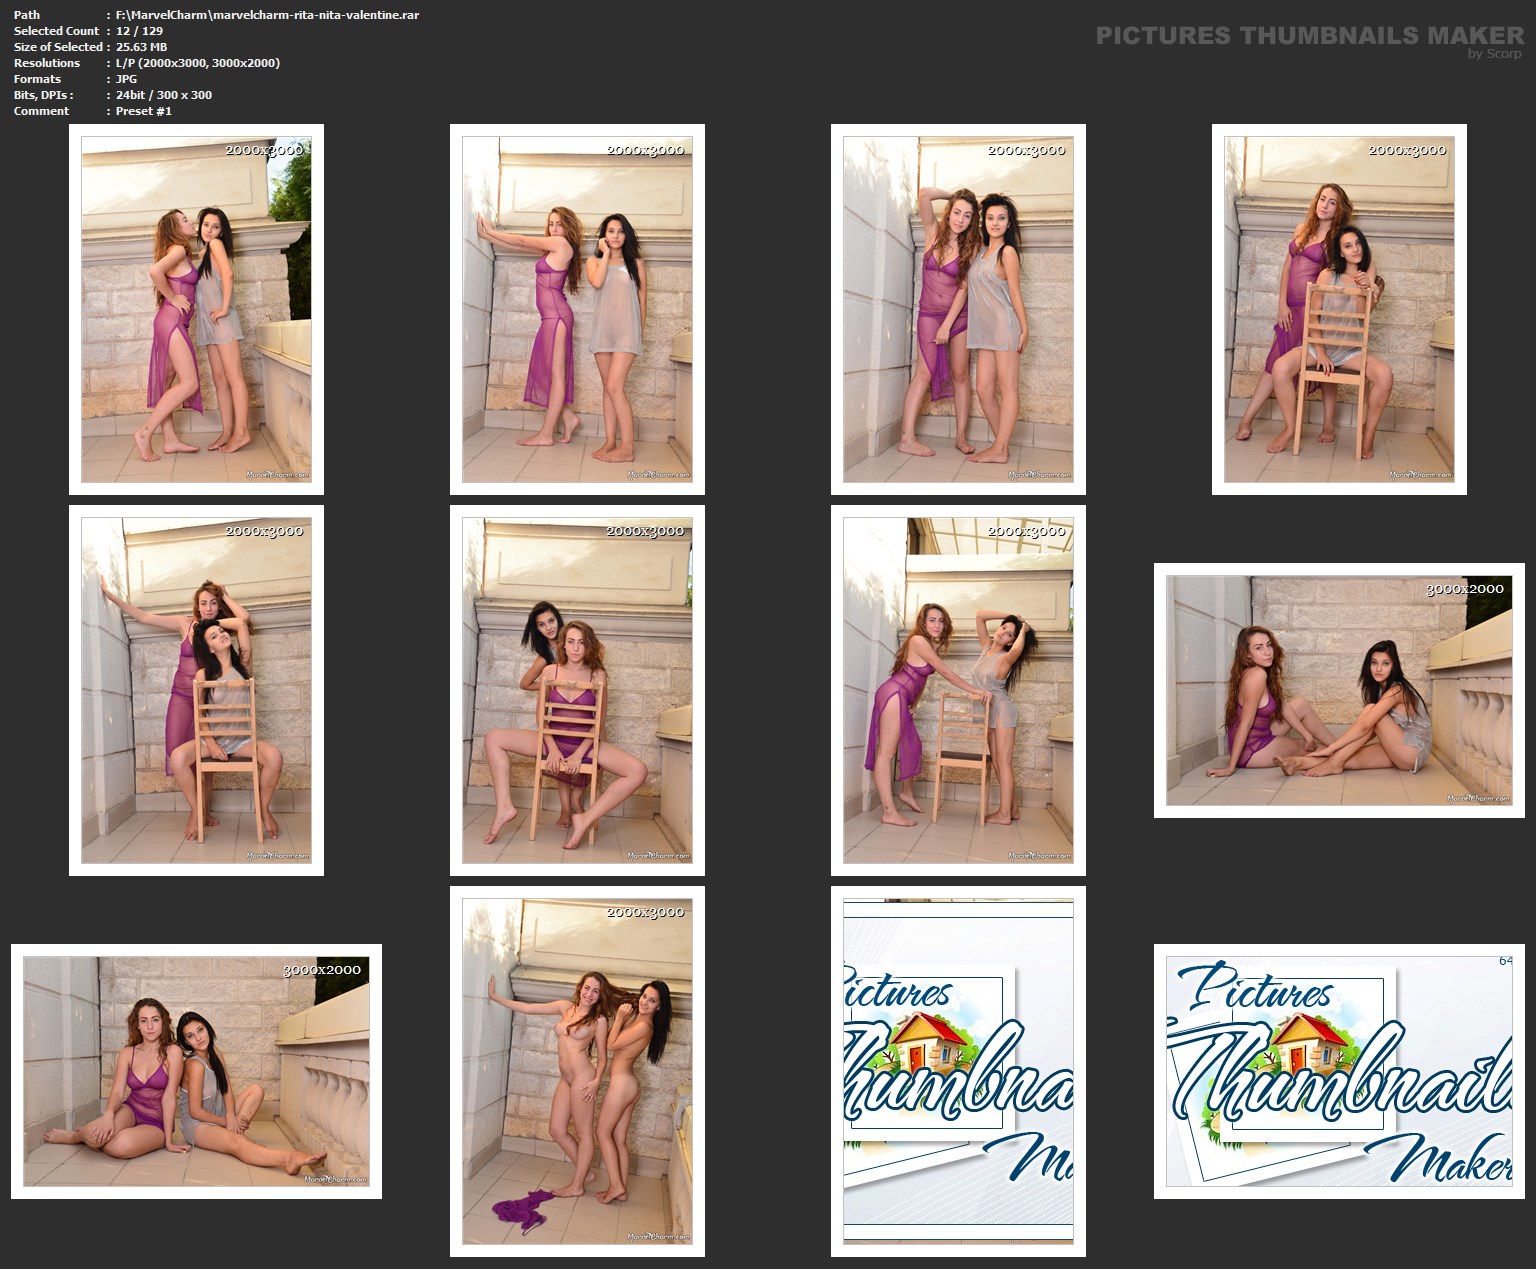Image resolution: width=1536 pixels, height=1269 pixels.
Task: Open thumbnail with purple-dressed woman seated on chair
Action: (577, 690)
